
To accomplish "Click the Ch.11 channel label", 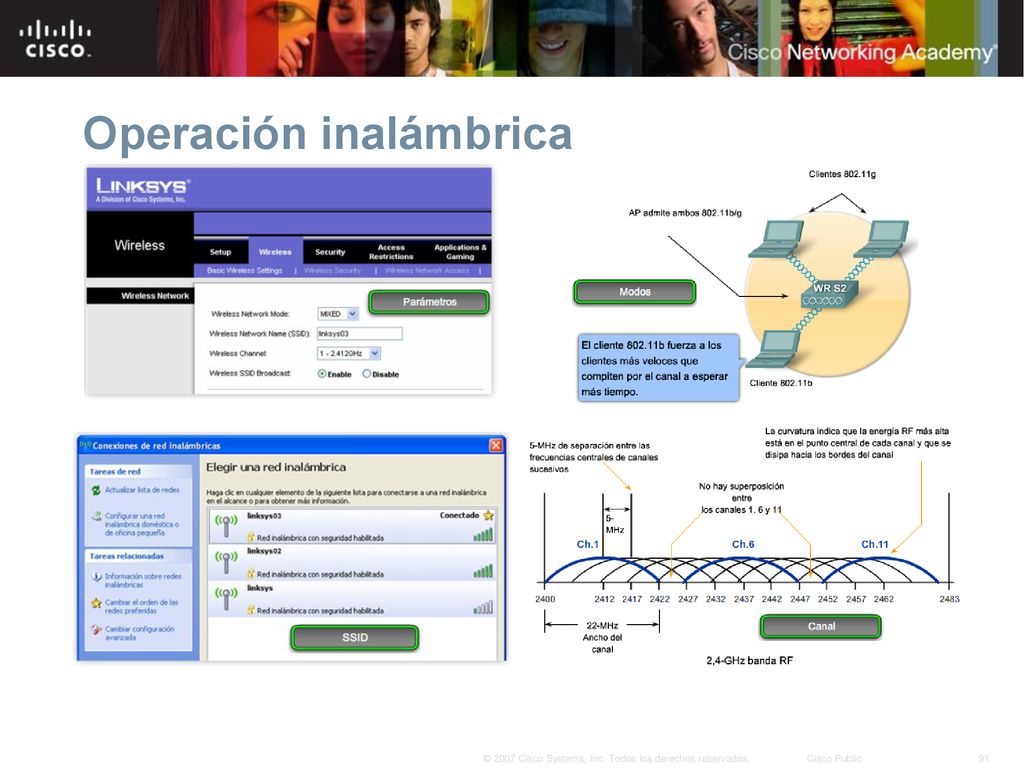I will tap(874, 544).
